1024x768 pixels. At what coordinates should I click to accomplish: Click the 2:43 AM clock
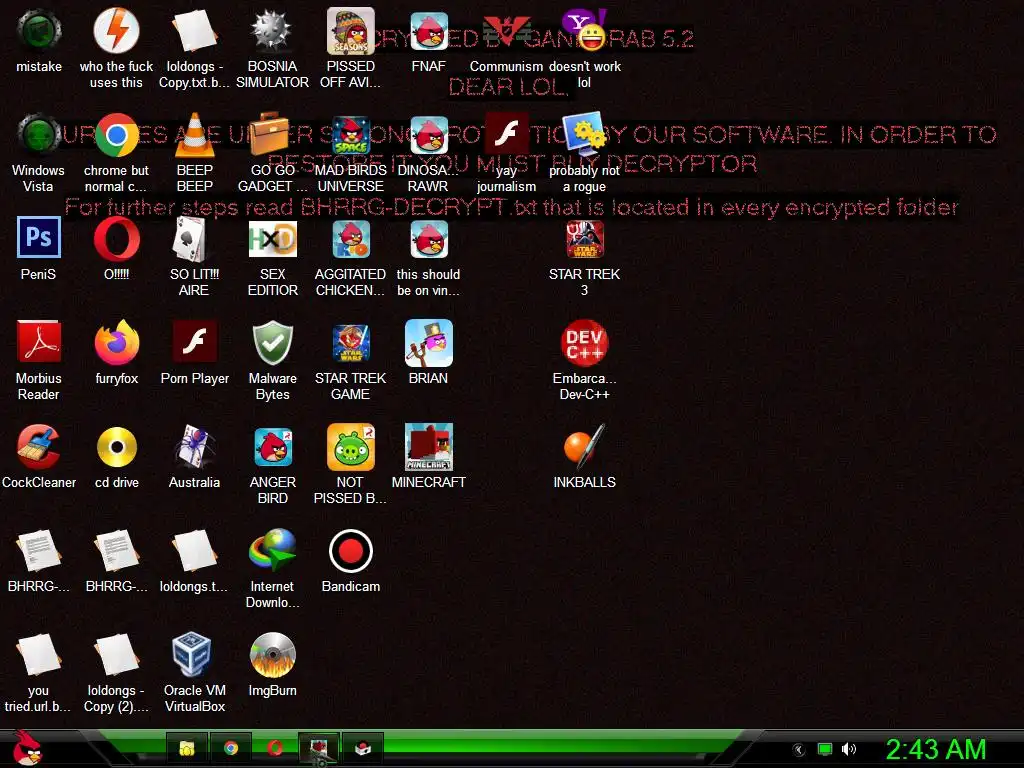click(935, 749)
